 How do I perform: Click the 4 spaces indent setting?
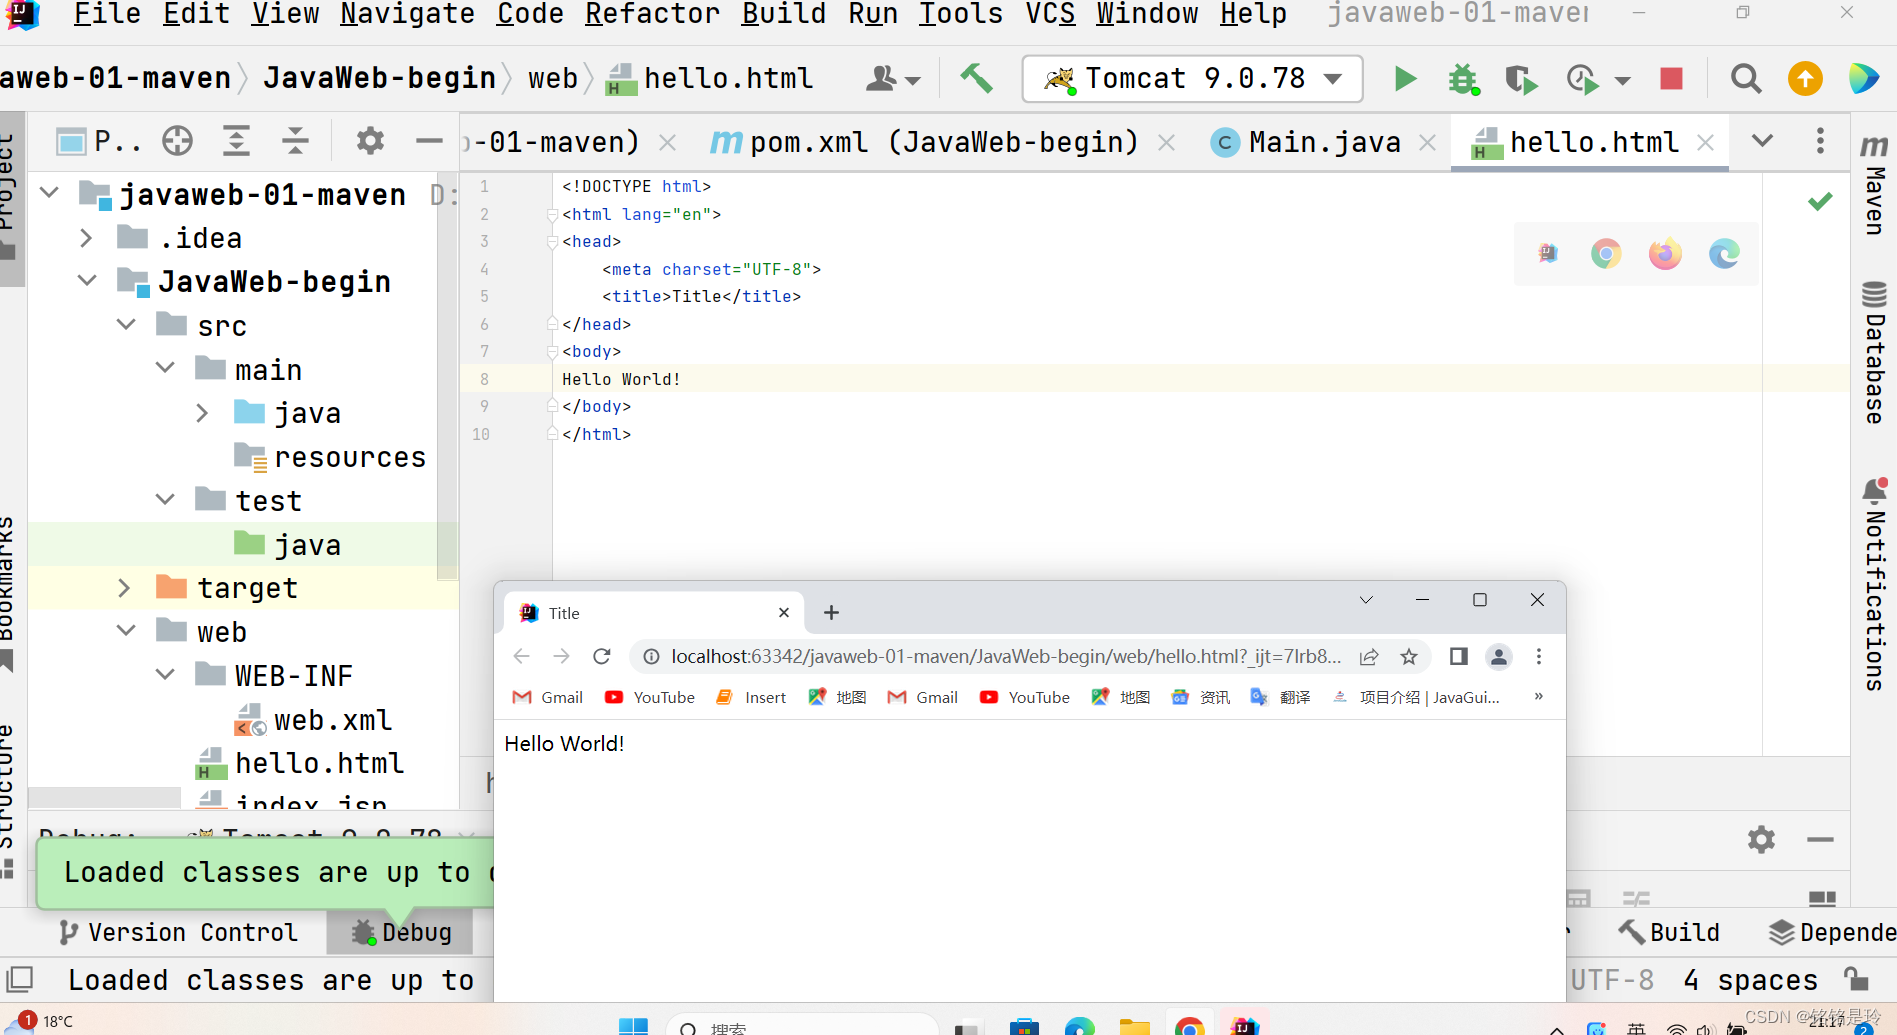[x=1751, y=980]
